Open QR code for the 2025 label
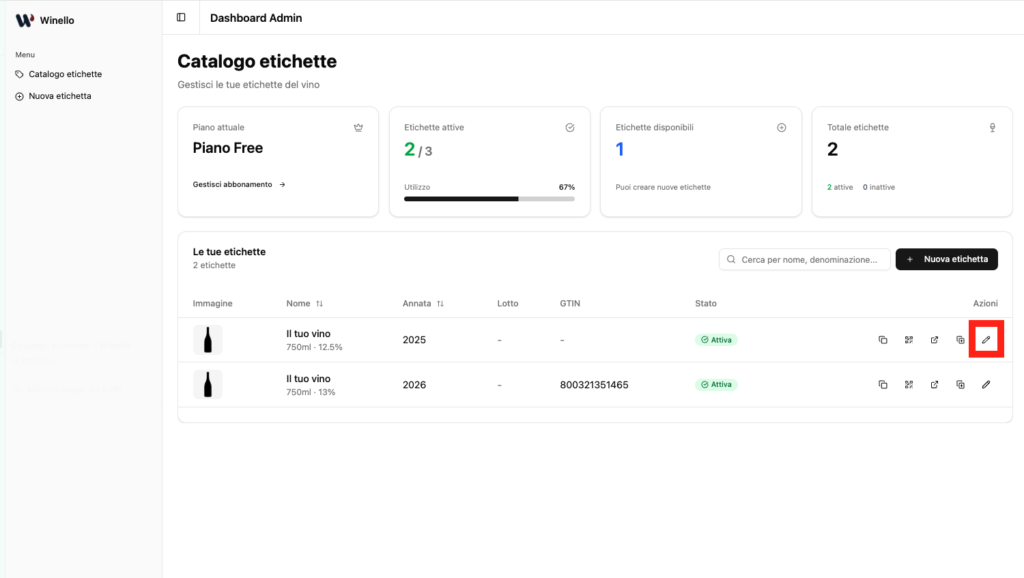This screenshot has height=578, width=1024. [x=908, y=340]
